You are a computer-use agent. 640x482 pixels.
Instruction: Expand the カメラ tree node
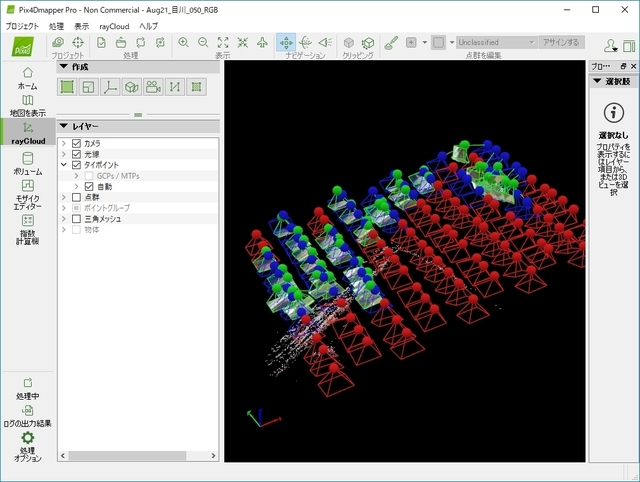coord(64,143)
